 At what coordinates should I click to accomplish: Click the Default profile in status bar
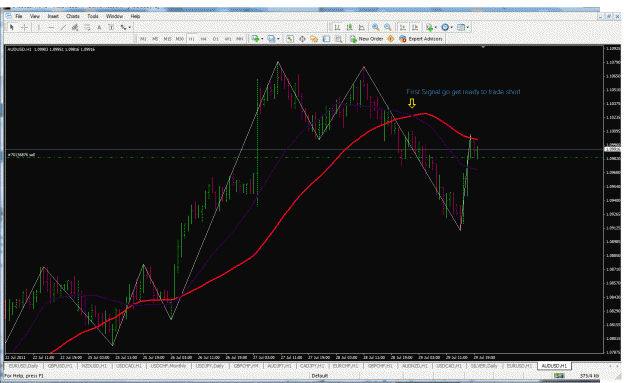point(320,375)
